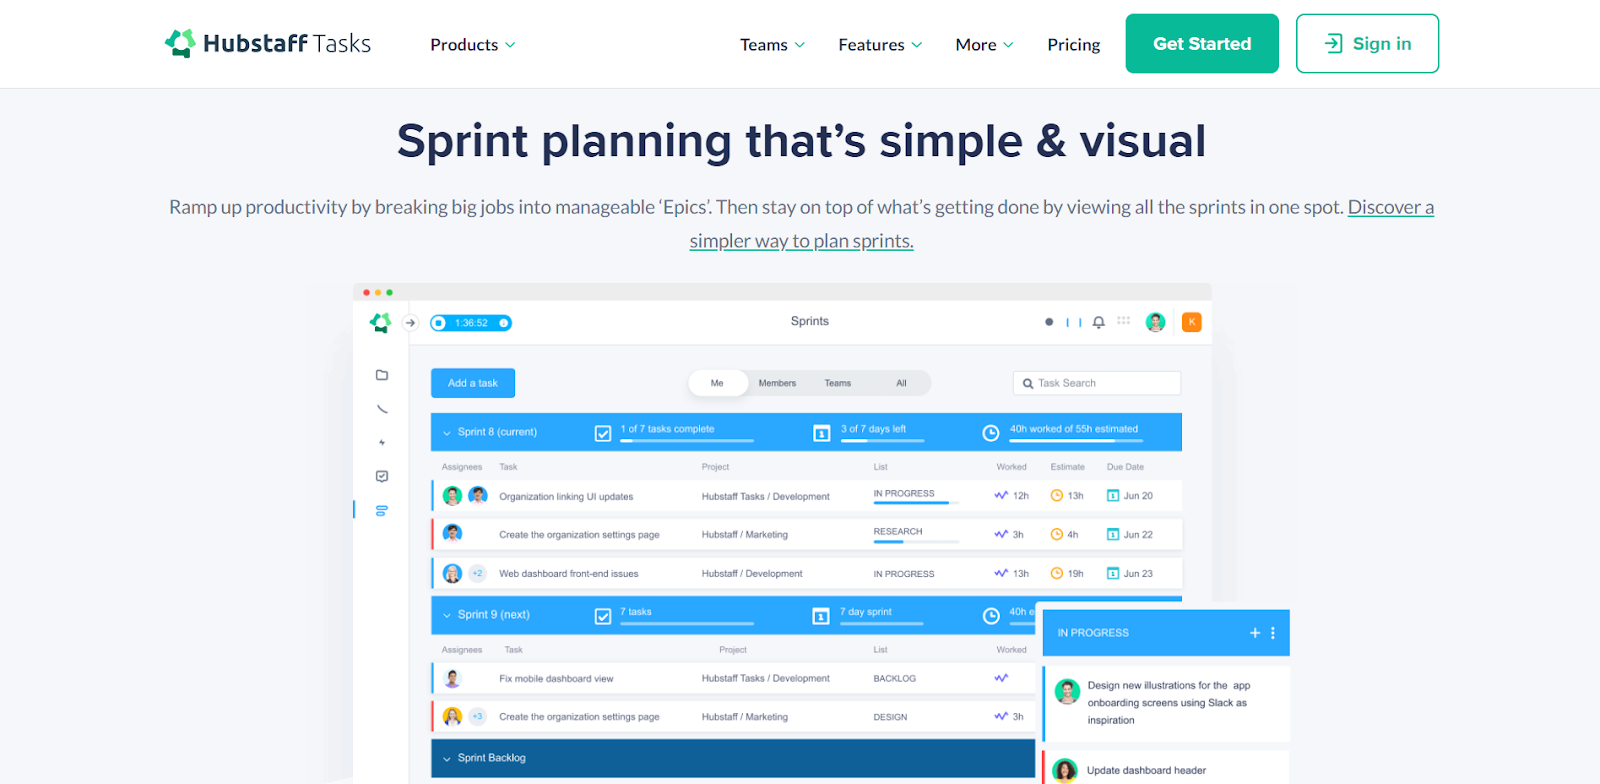
Task: Select the sprints sidebar icon
Action: (382, 511)
